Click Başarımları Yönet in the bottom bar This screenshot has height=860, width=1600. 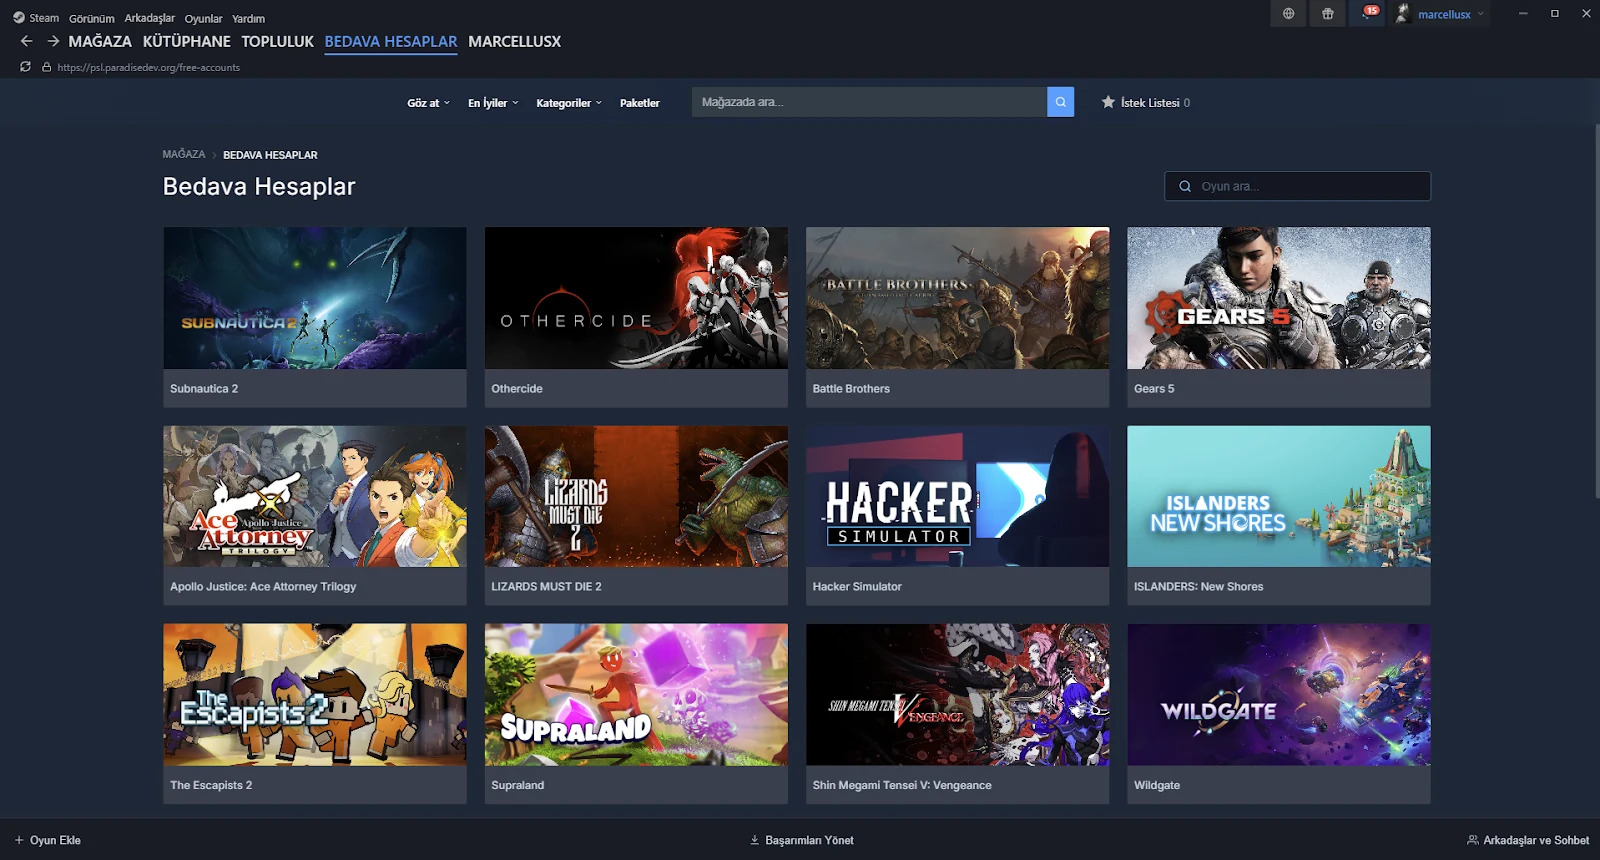[x=802, y=840]
